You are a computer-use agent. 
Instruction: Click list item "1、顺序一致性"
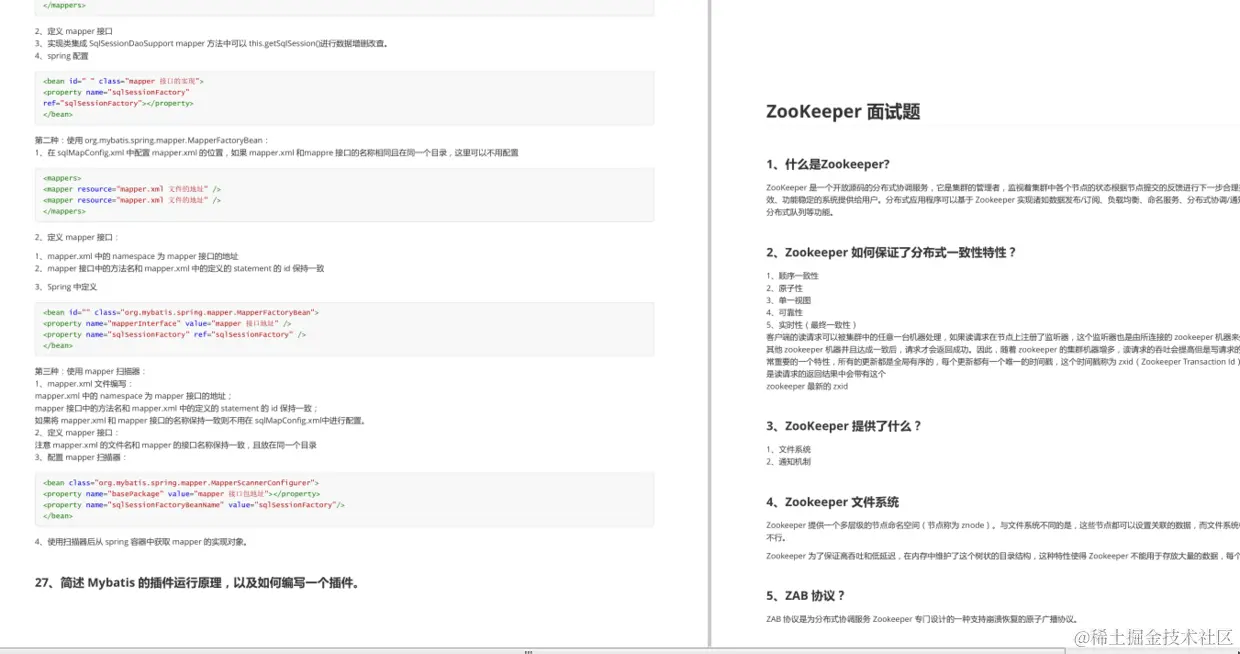(792, 276)
